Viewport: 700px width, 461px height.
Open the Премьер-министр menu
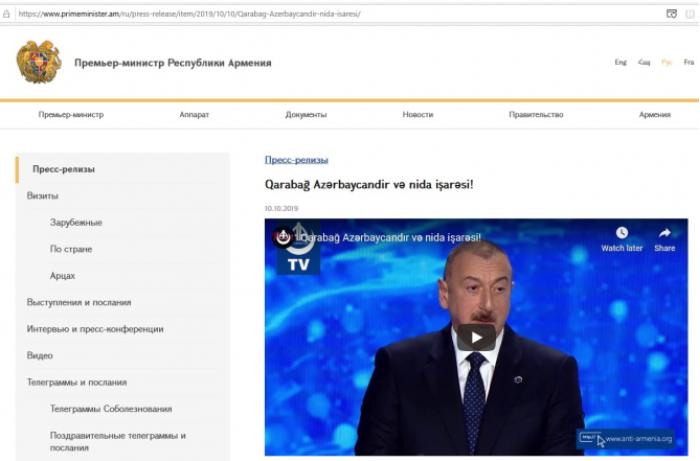(71, 115)
